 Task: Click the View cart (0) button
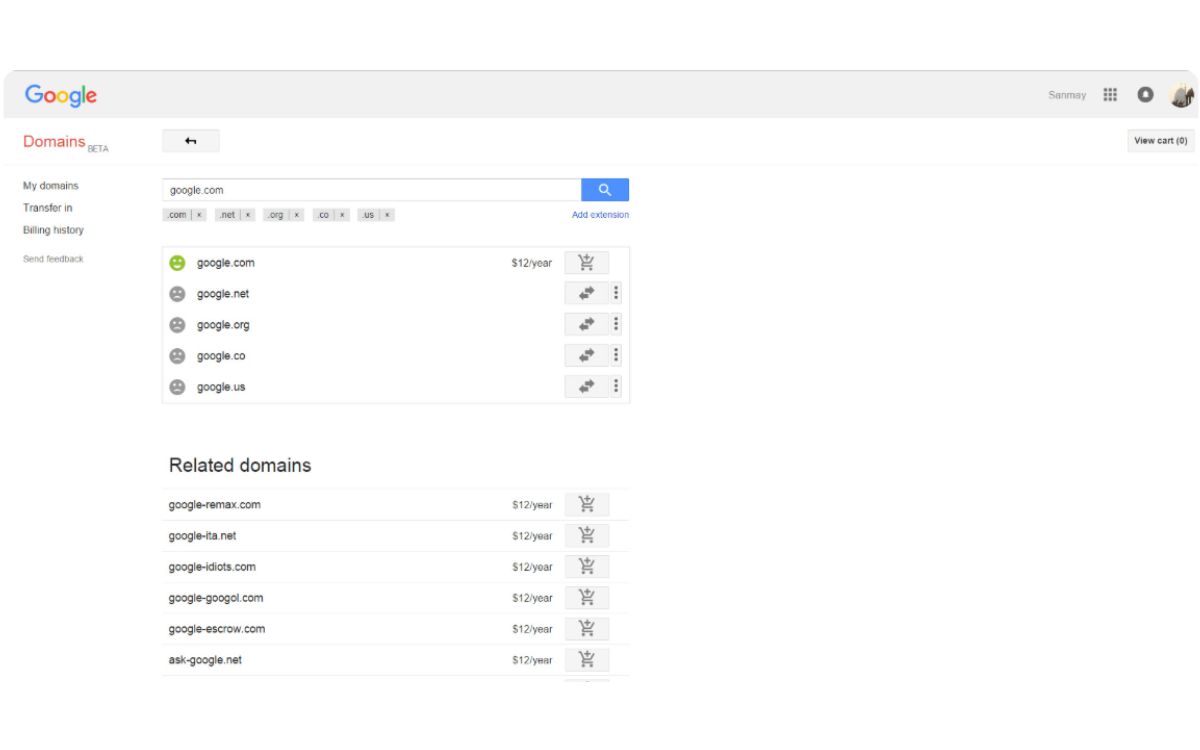(1161, 141)
